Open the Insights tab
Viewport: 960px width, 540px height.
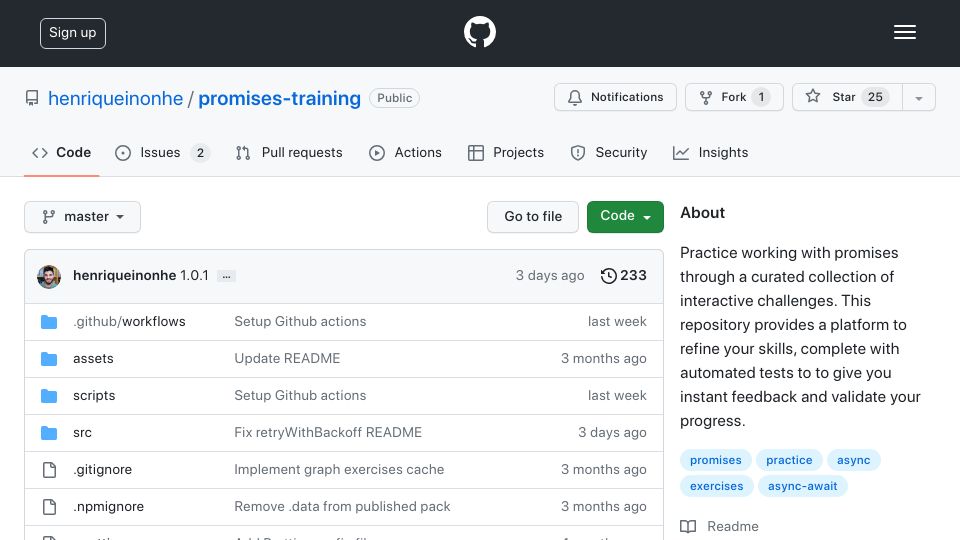coord(710,152)
